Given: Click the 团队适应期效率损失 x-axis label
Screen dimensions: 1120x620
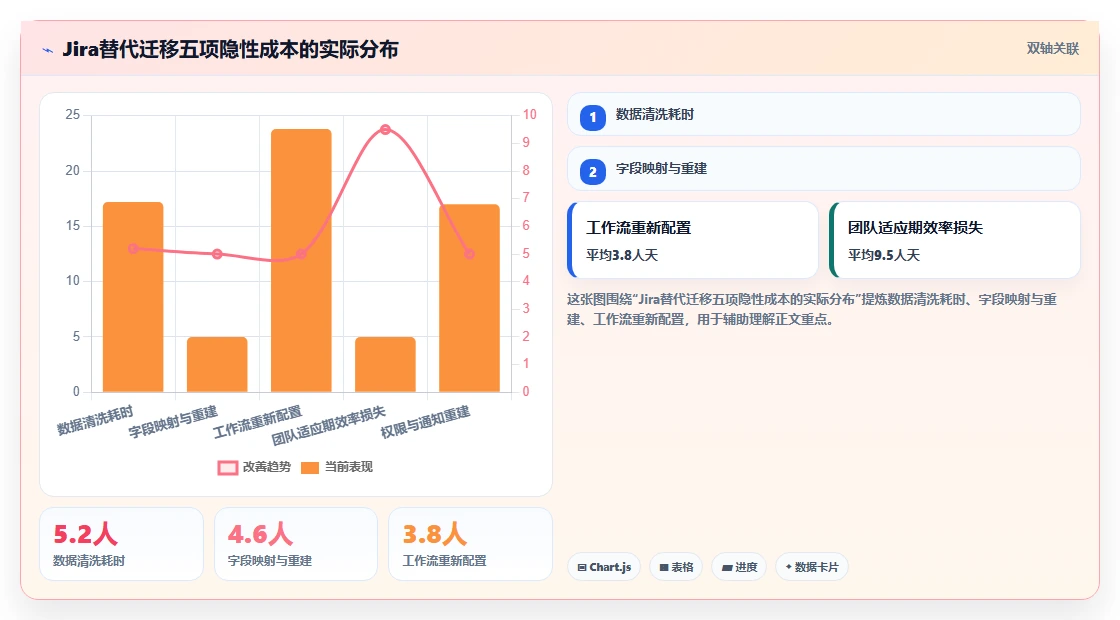Looking at the screenshot, I should (x=329, y=426).
